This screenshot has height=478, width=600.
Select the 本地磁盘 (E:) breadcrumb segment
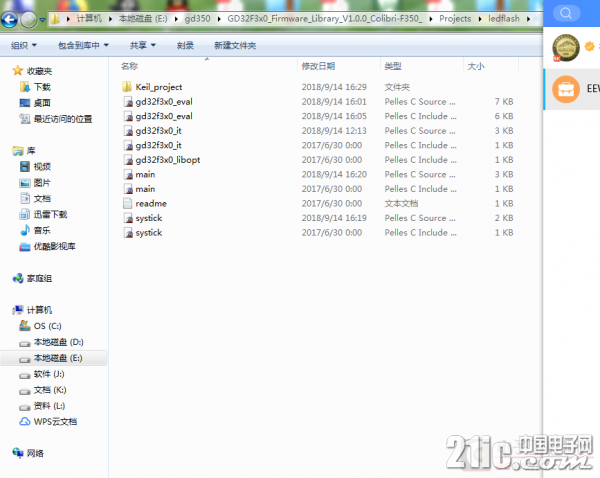pos(143,19)
